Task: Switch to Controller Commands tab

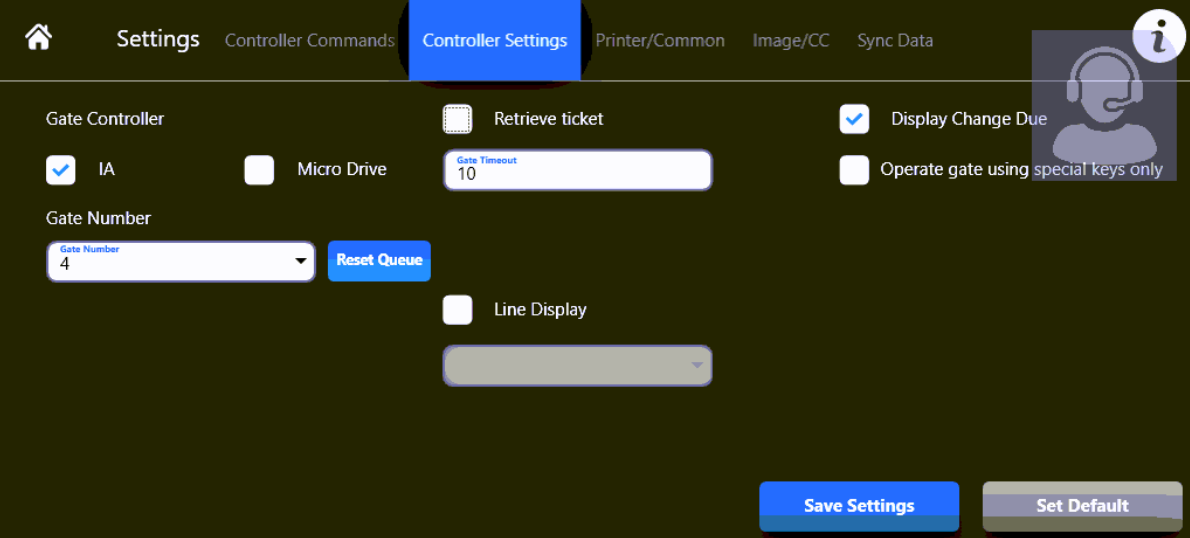Action: (310, 40)
